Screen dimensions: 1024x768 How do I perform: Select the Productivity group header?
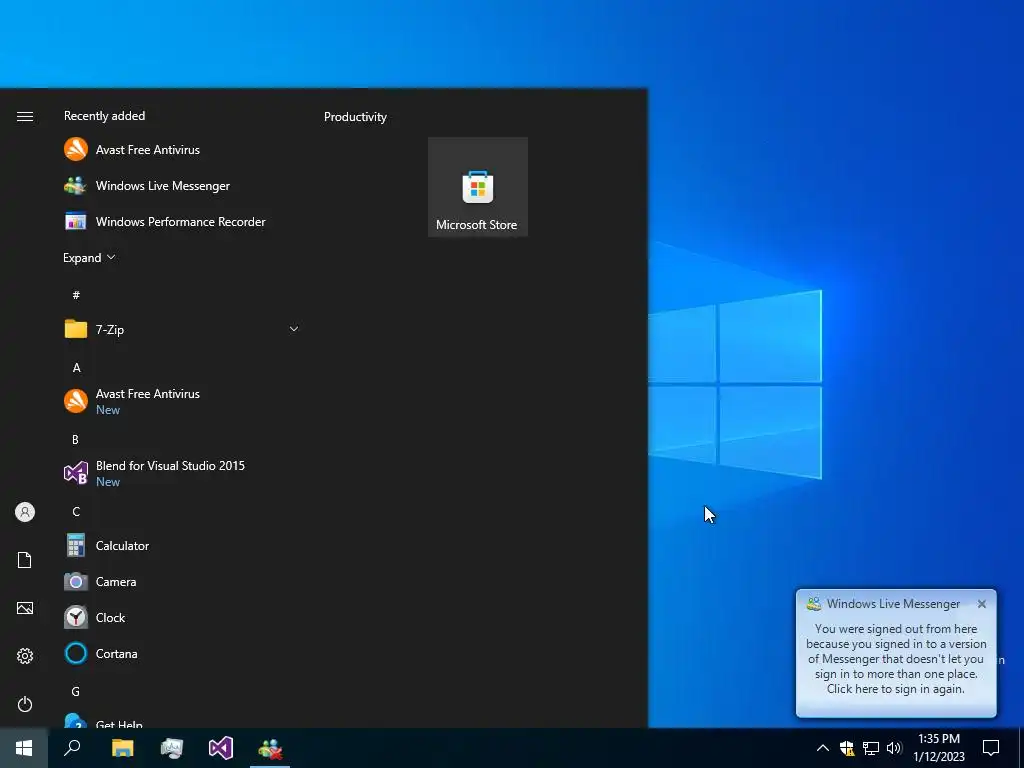[x=355, y=117]
